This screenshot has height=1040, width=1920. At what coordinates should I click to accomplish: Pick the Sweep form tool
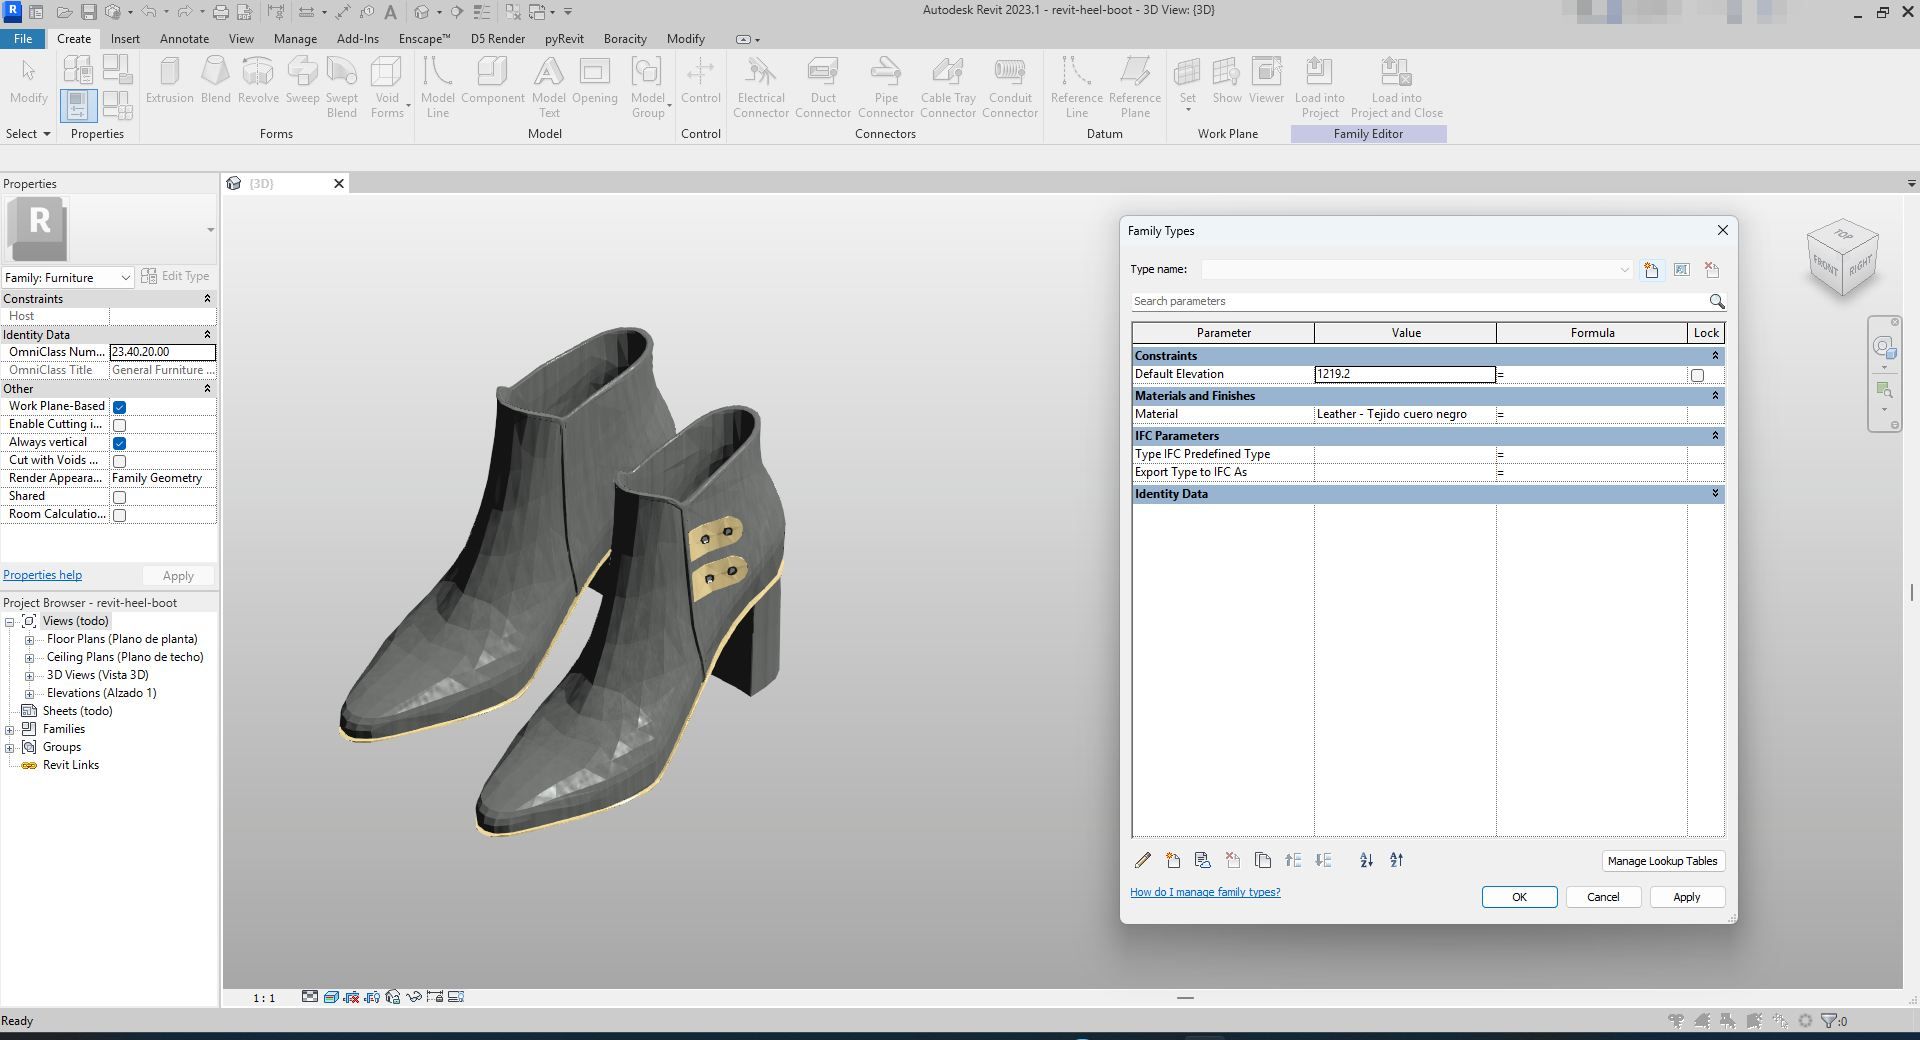click(x=302, y=80)
